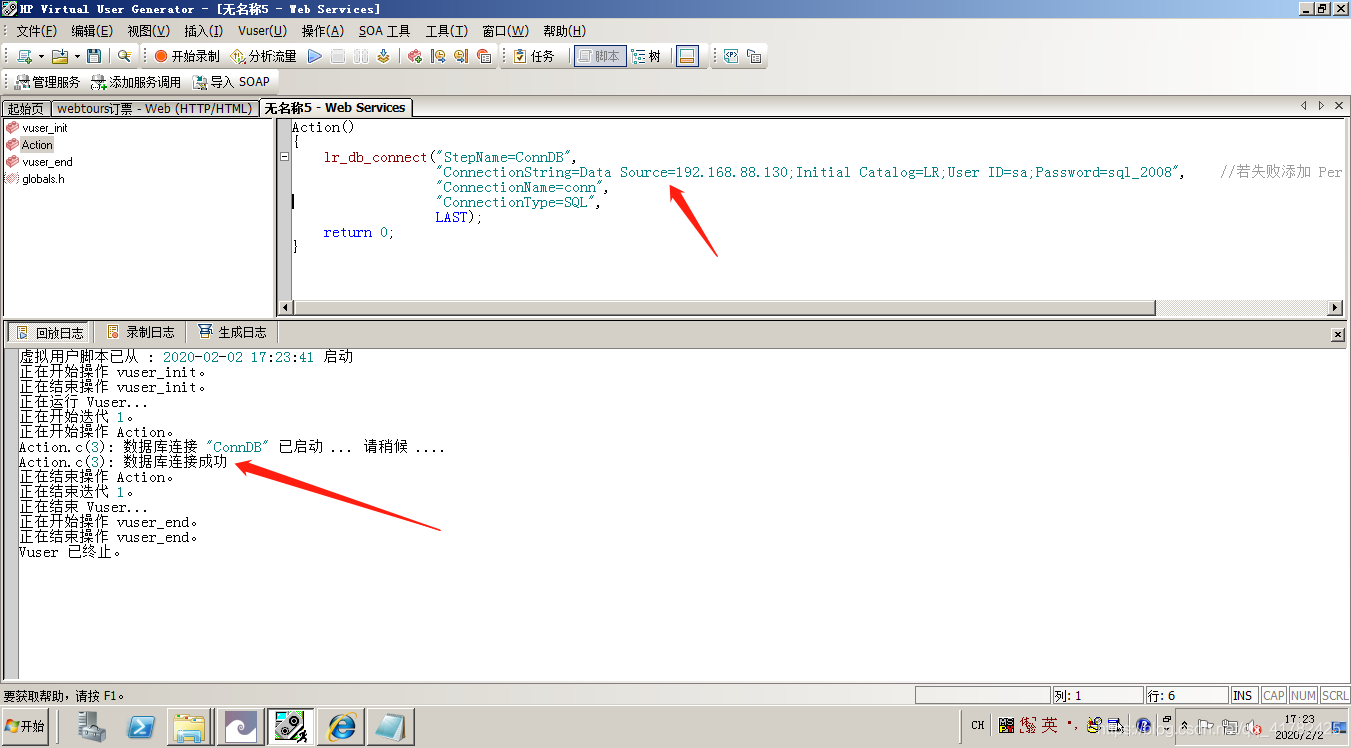
Task: Open the 任务 tasks pane button
Action: (x=534, y=56)
